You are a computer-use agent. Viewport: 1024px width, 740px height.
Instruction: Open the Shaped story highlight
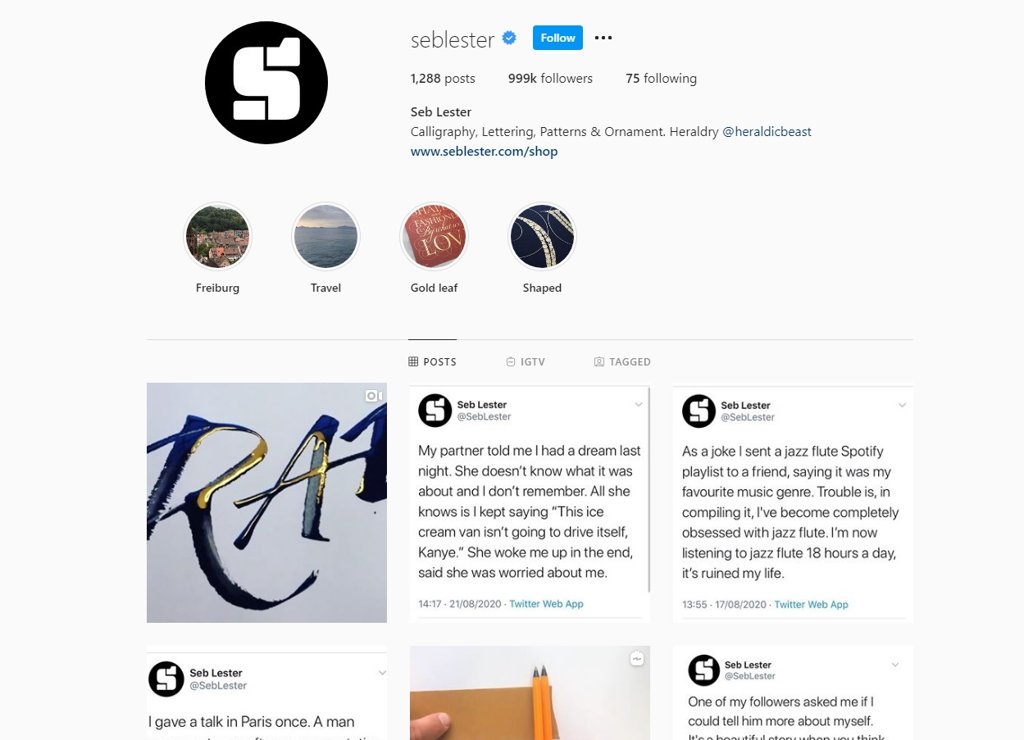542,236
